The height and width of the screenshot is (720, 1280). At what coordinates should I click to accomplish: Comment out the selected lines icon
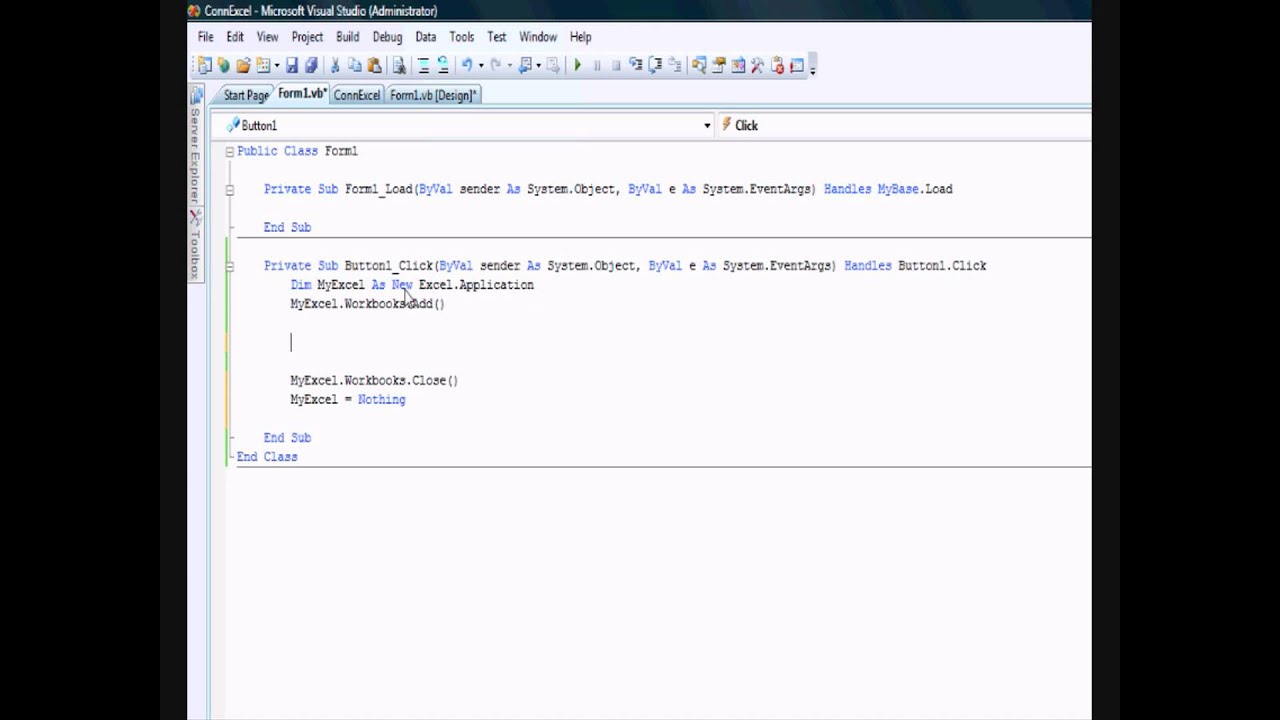point(423,66)
